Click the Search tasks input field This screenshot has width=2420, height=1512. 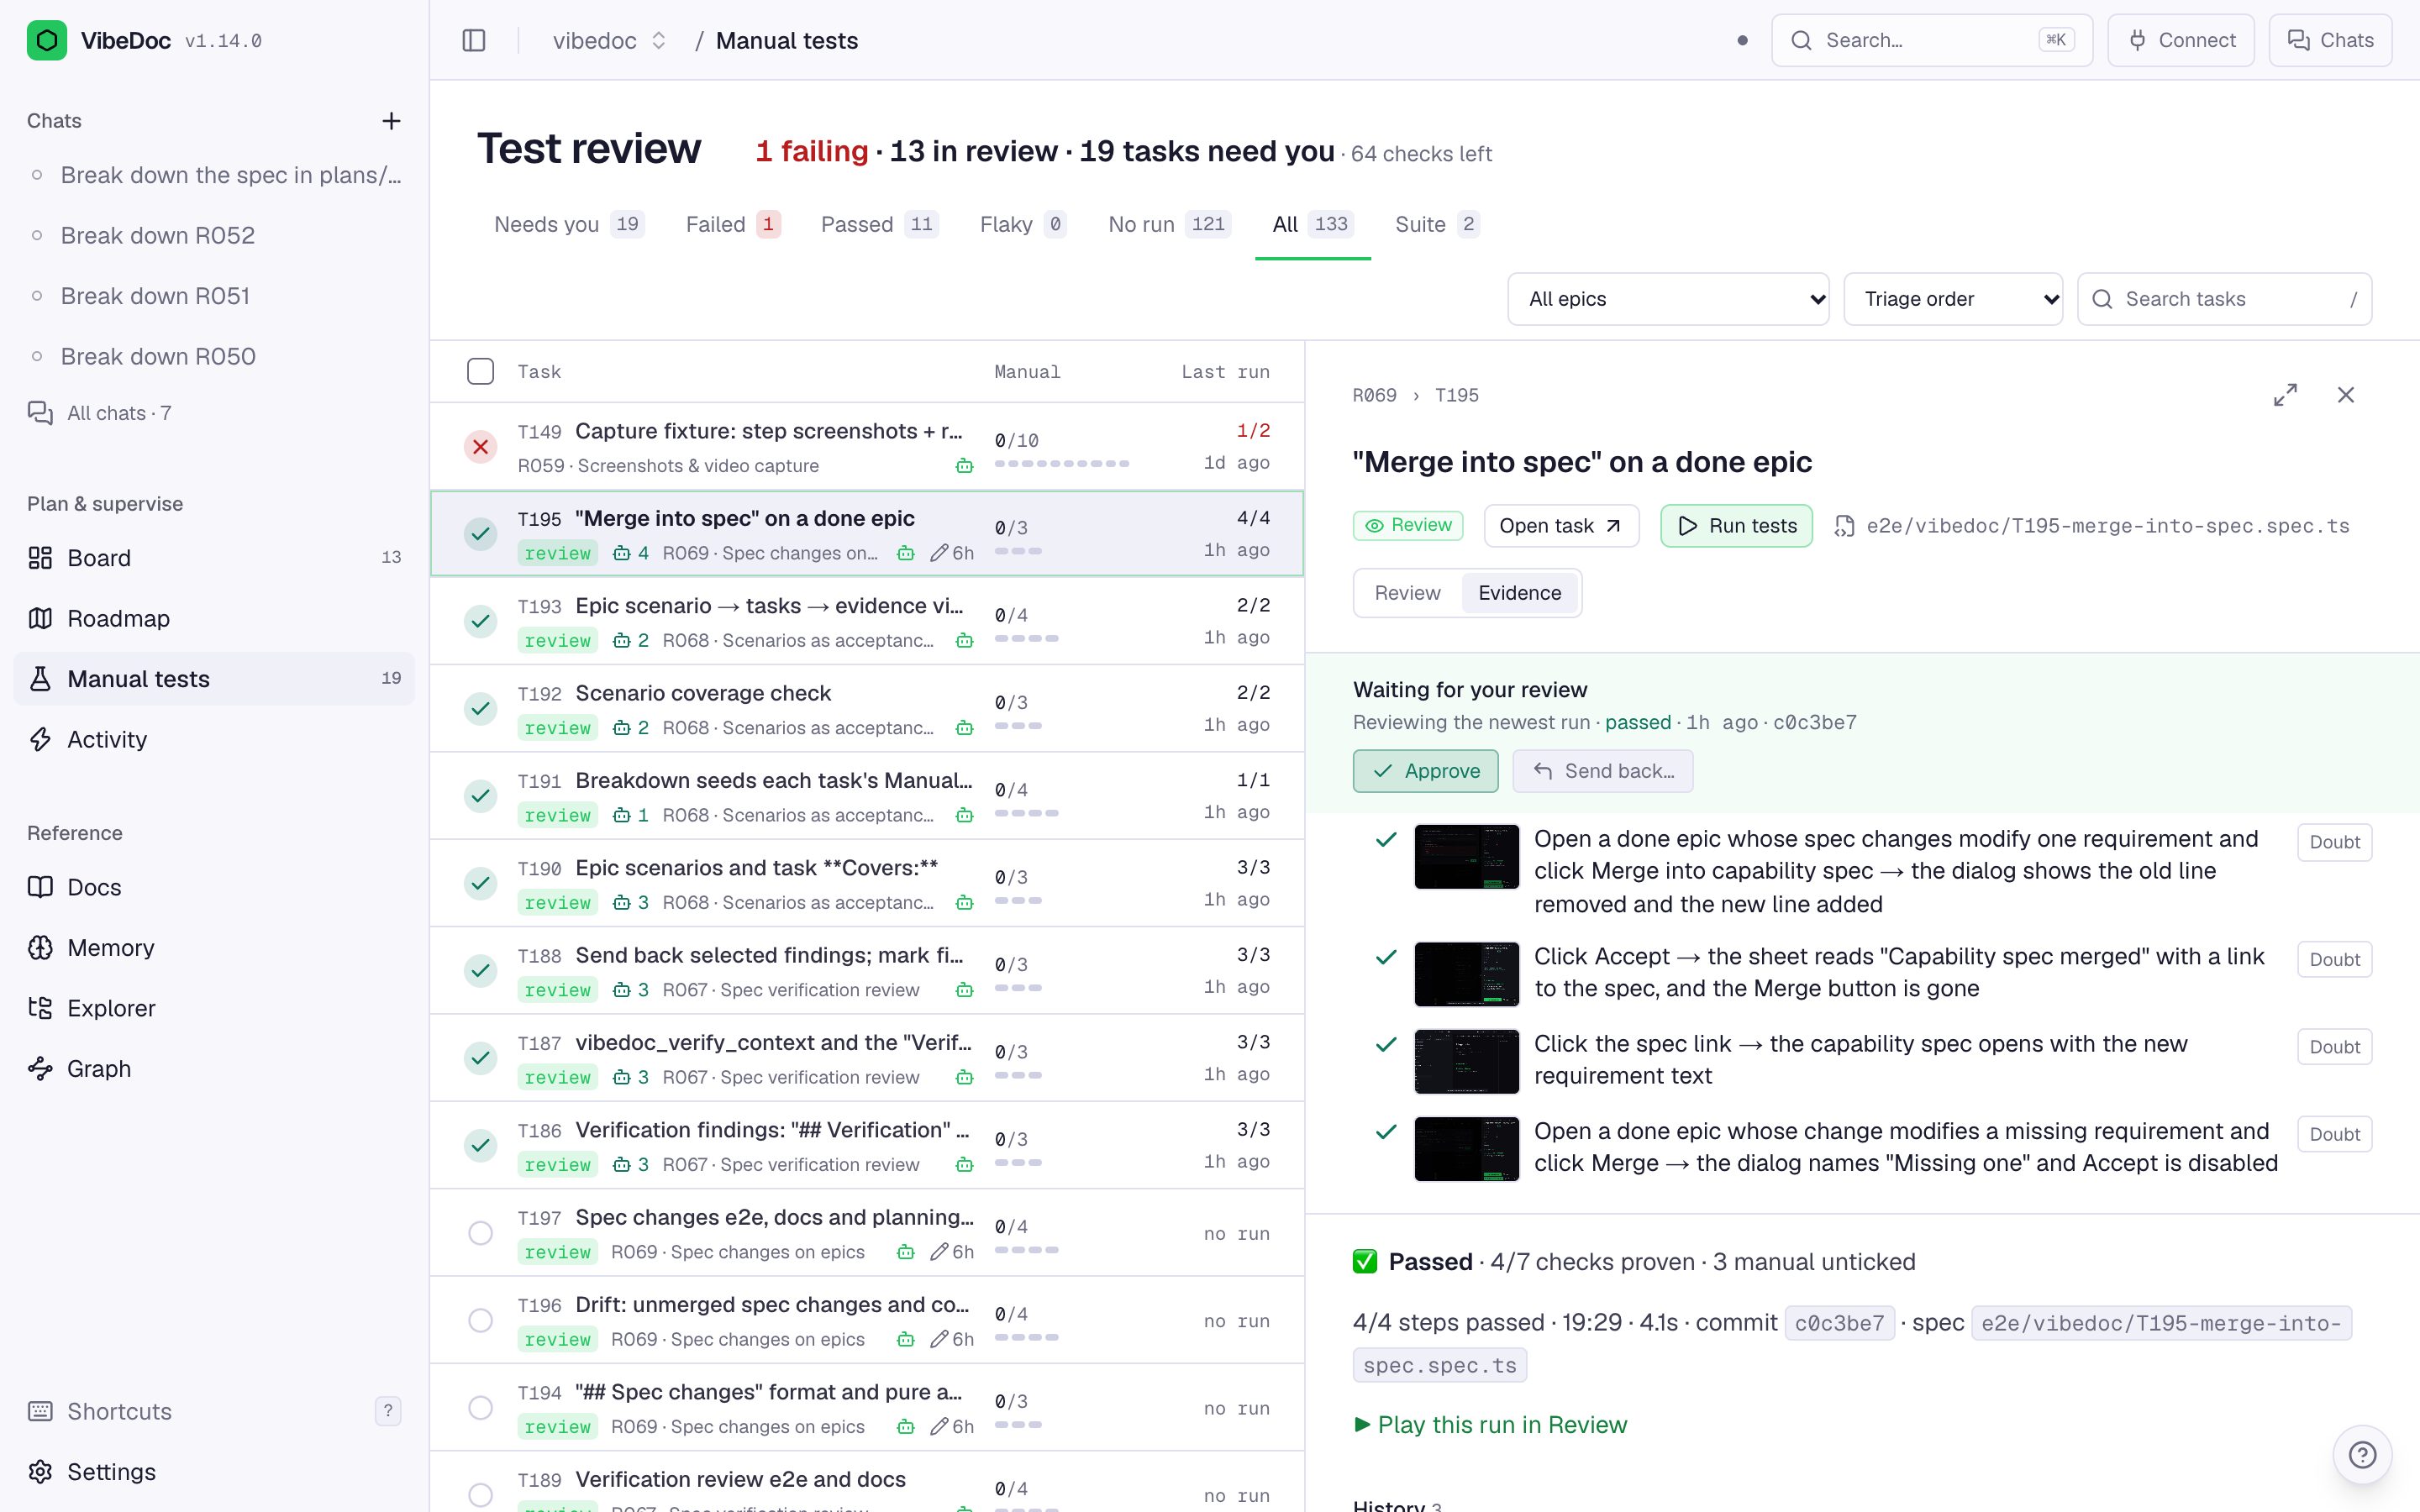[x=2224, y=299]
